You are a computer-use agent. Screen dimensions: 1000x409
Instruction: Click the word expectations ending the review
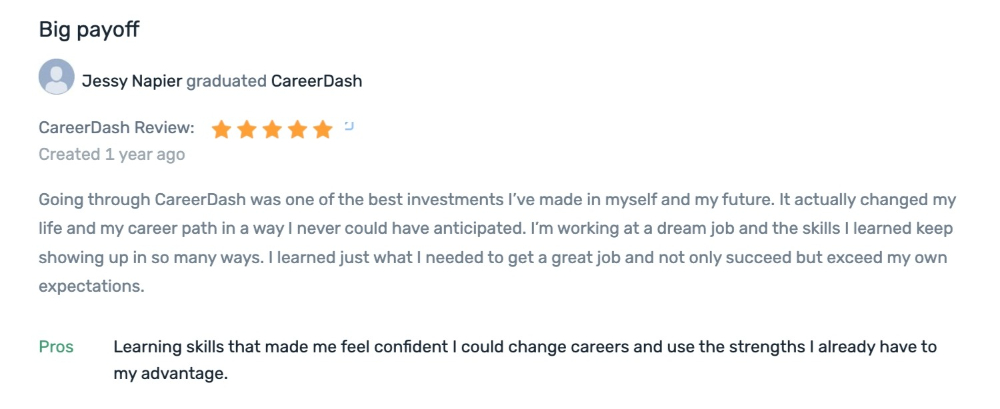point(91,287)
